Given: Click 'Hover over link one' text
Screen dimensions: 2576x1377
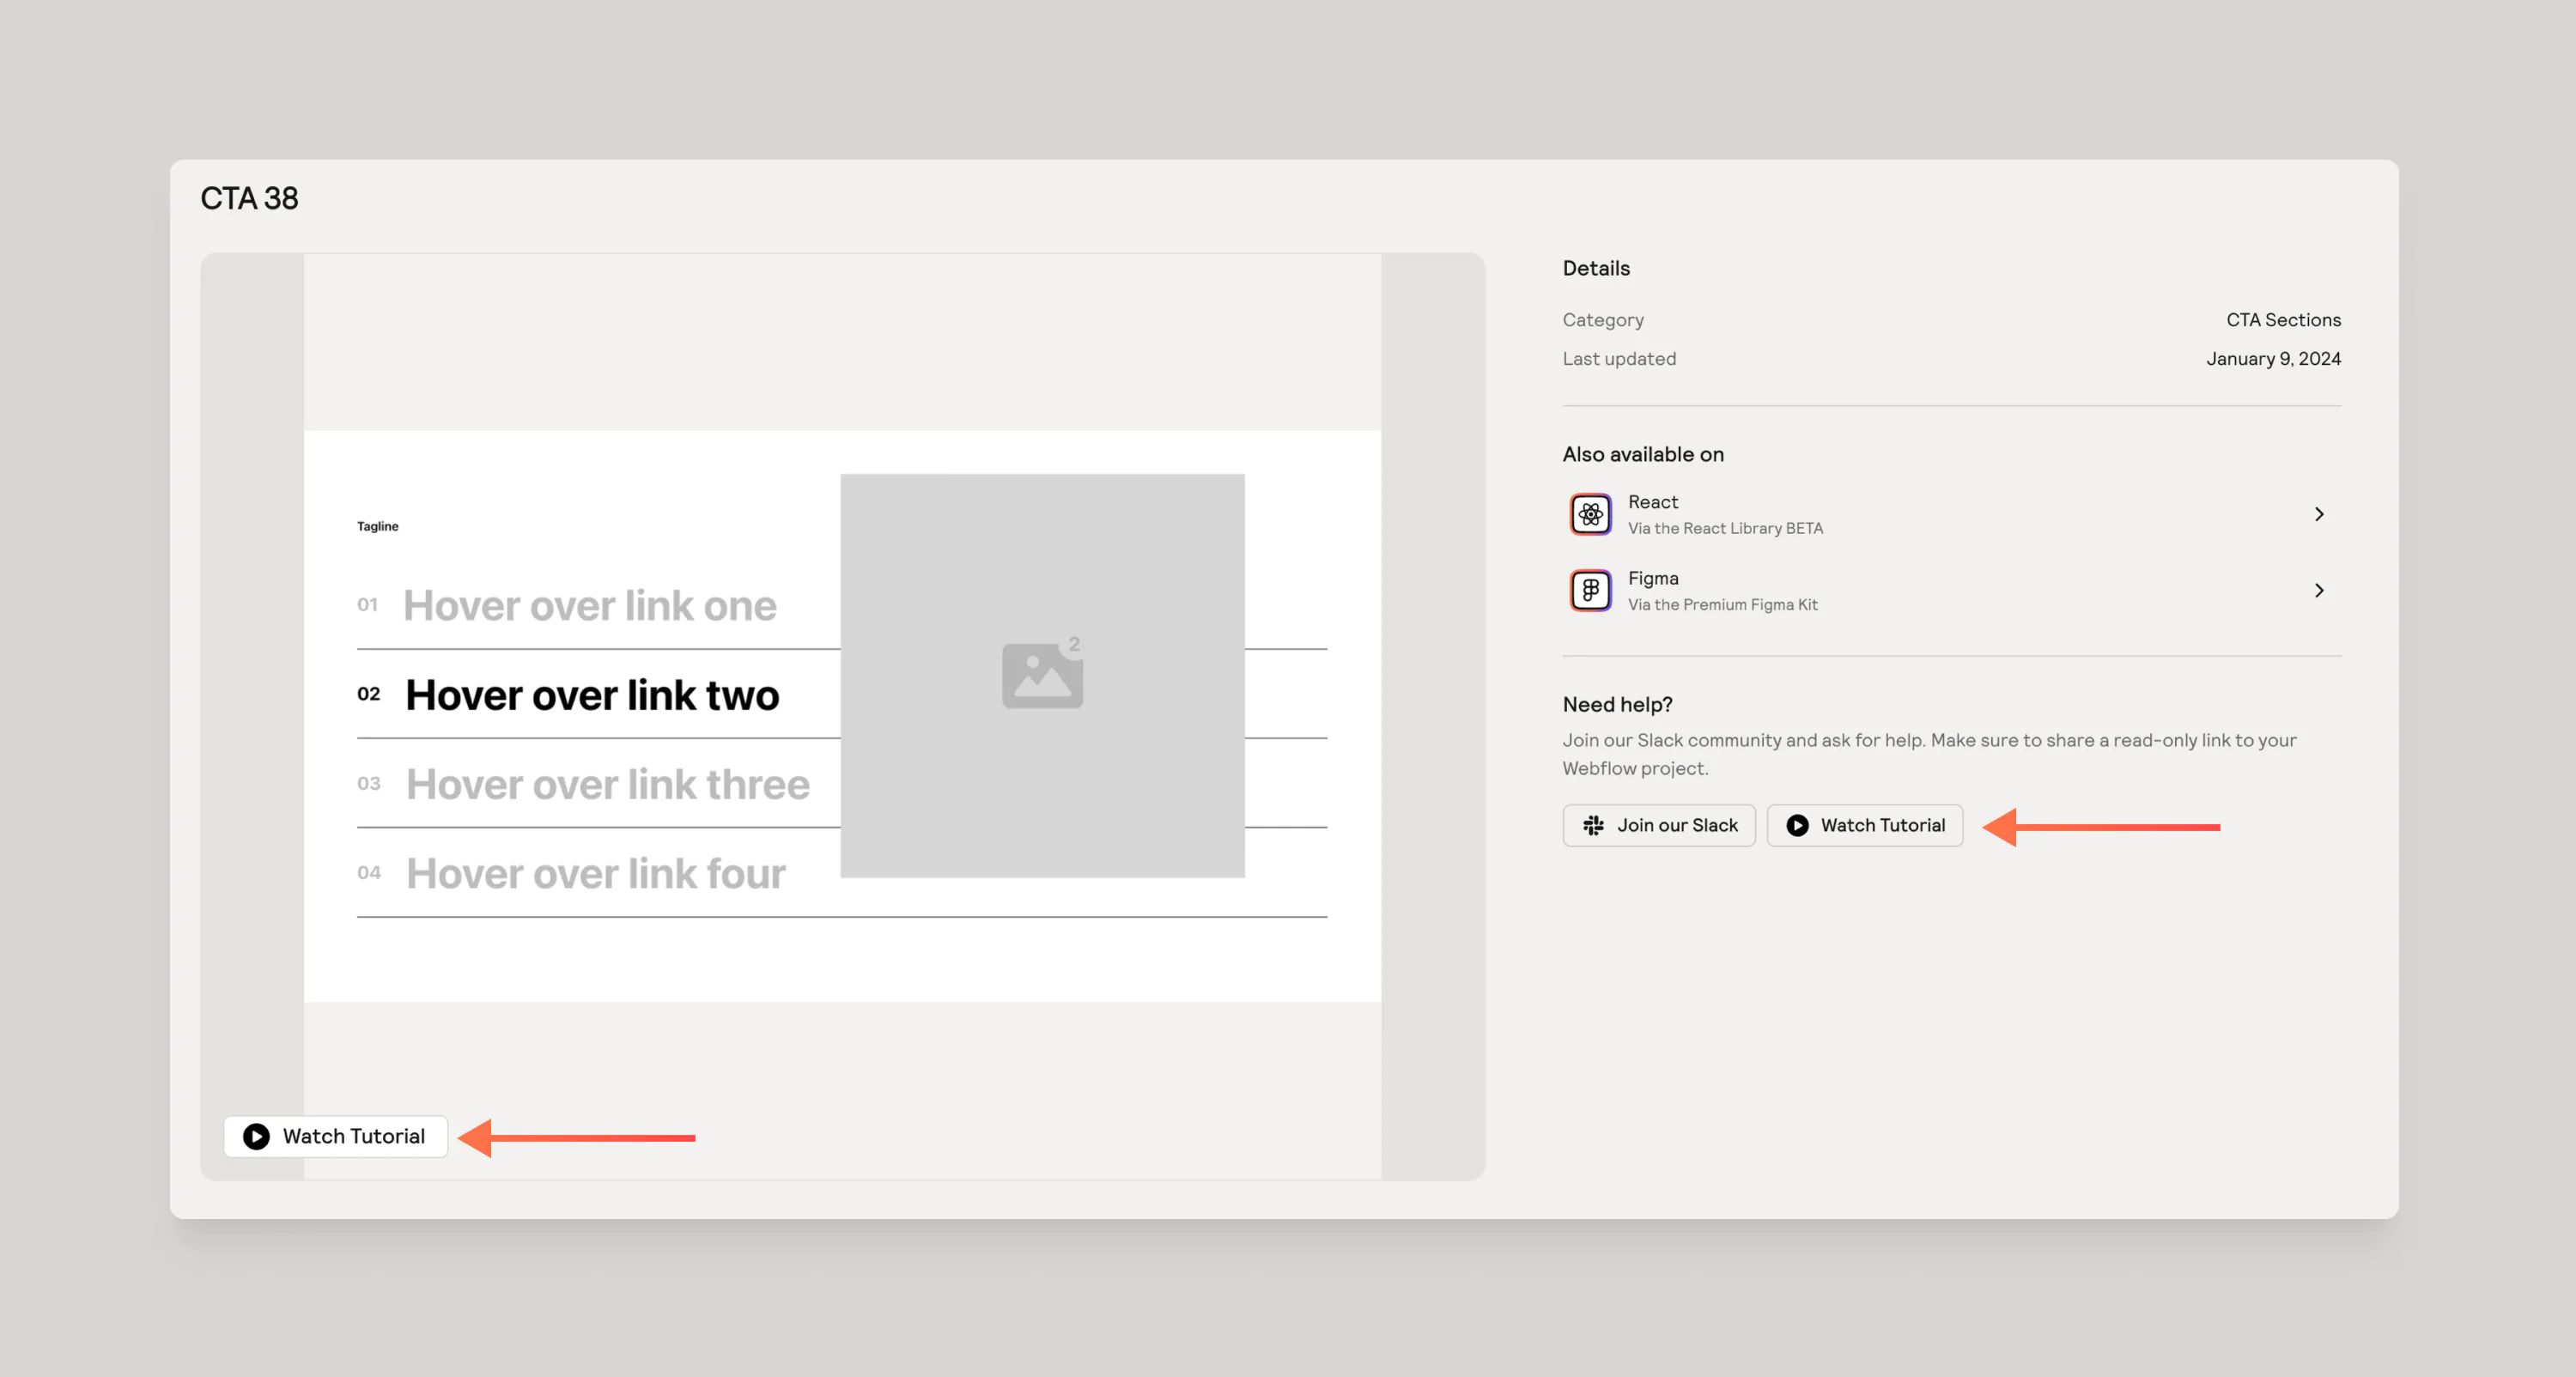Looking at the screenshot, I should (589, 605).
